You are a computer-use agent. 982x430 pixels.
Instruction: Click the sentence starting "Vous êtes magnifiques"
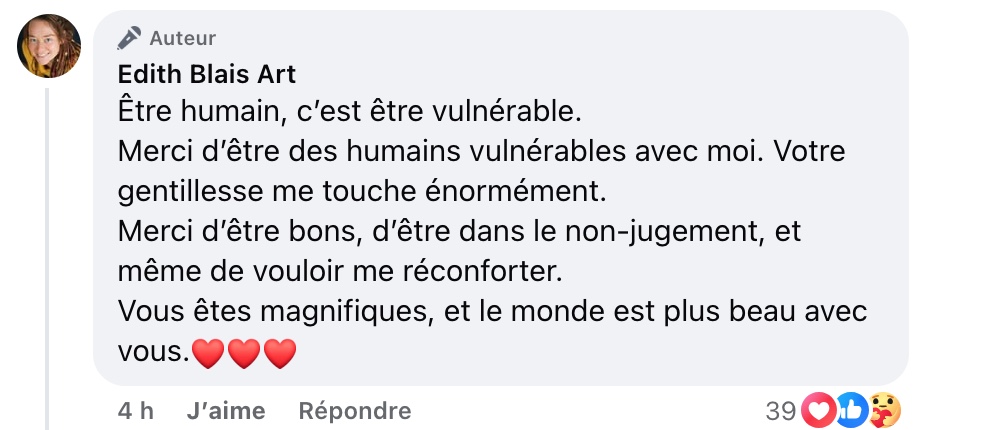(x=490, y=312)
